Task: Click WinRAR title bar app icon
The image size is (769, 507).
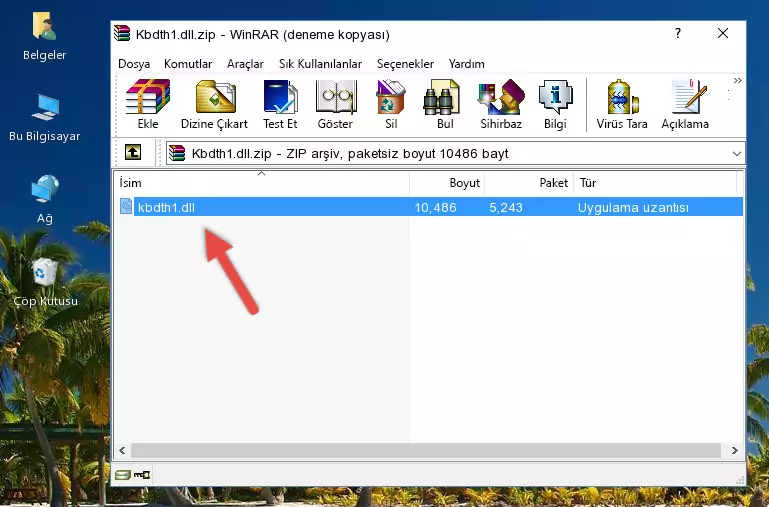Action: [122, 34]
